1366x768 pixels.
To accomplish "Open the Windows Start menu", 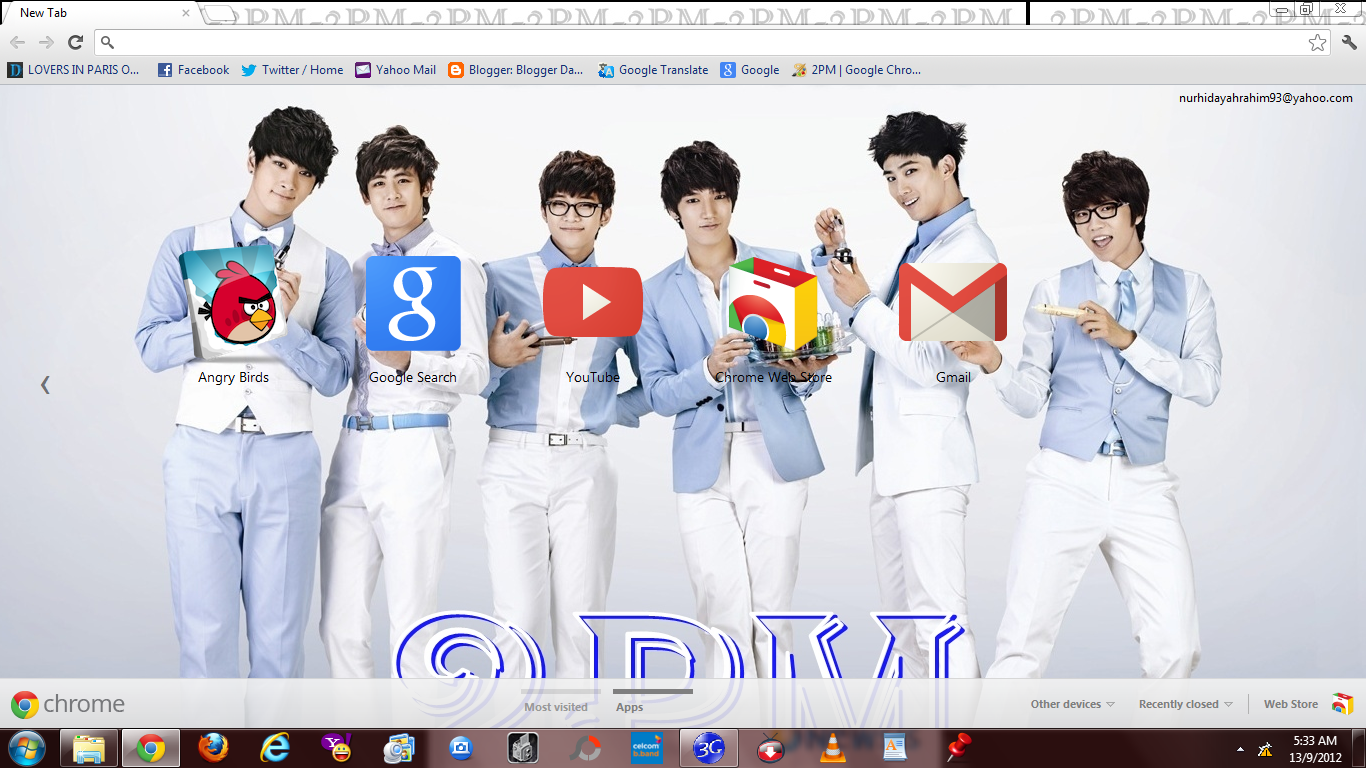I will [27, 748].
